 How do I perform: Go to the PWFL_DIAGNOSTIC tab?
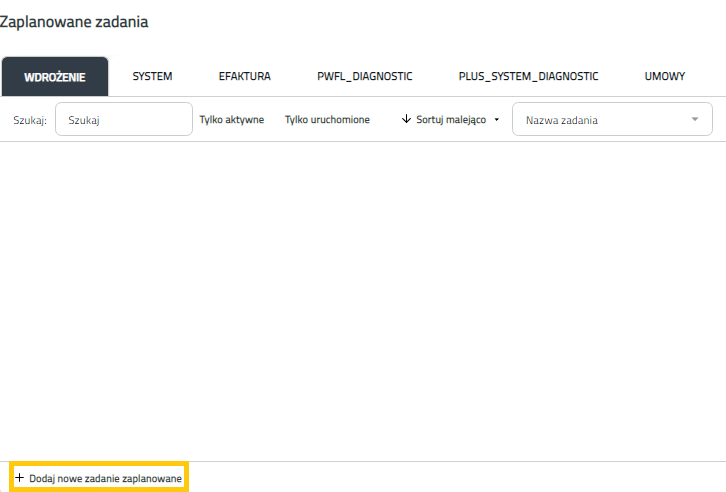[364, 76]
